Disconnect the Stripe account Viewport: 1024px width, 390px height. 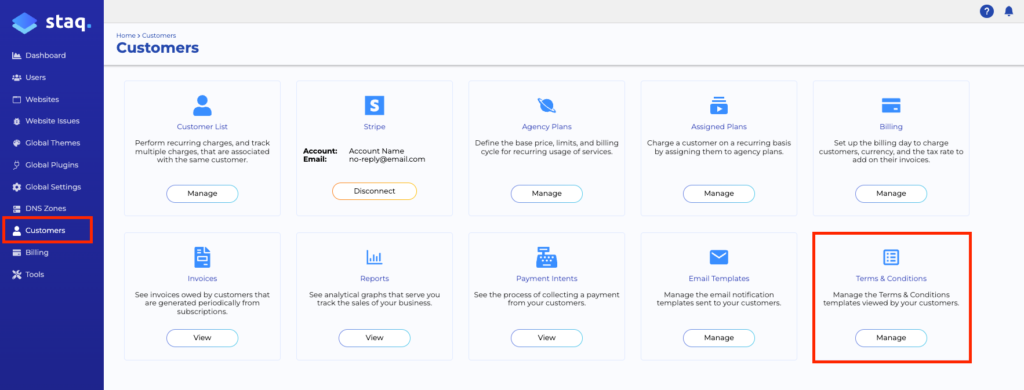click(374, 191)
